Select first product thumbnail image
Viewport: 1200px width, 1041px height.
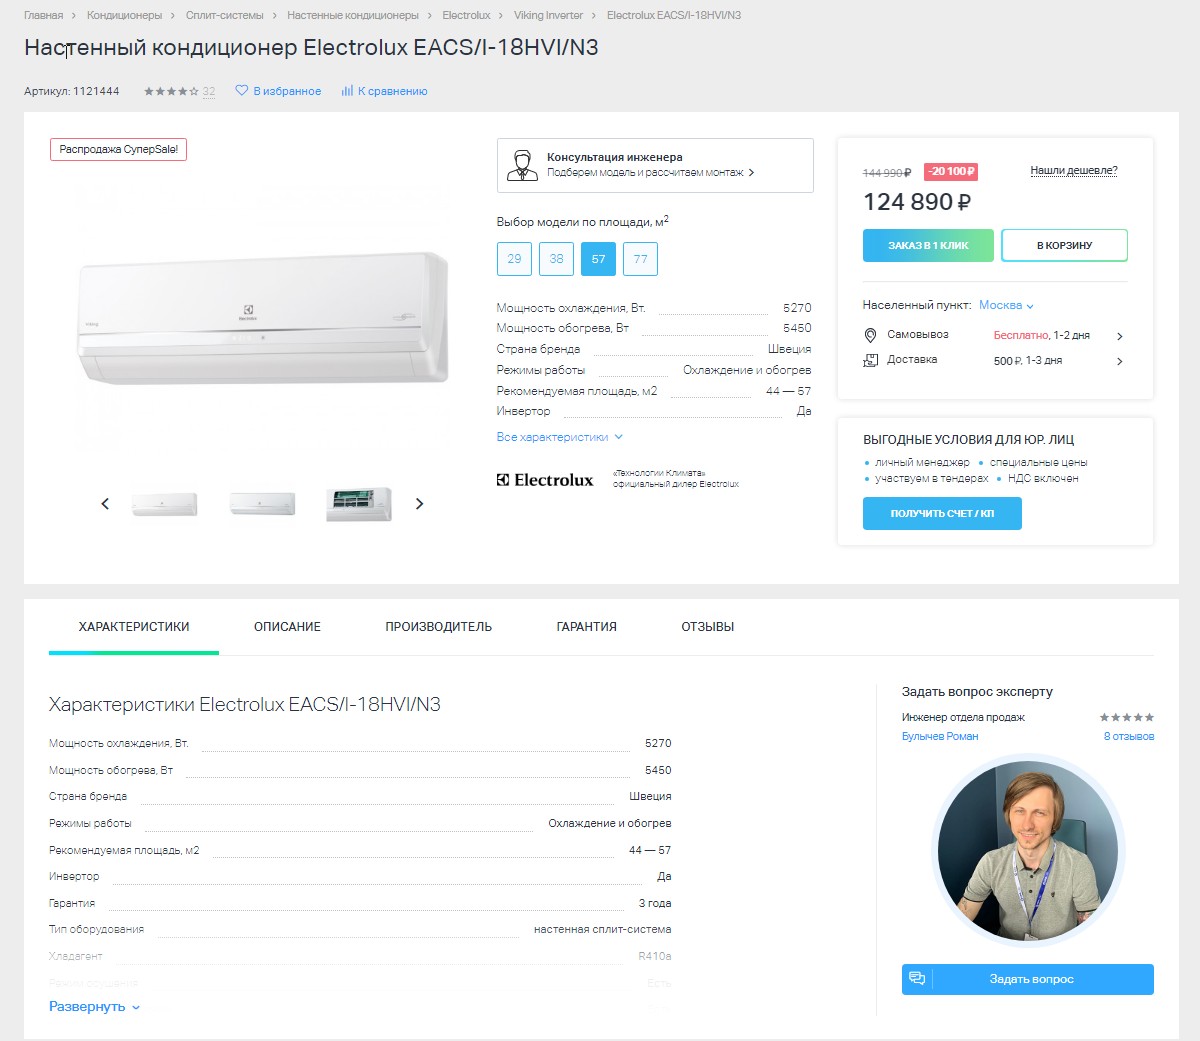click(164, 504)
